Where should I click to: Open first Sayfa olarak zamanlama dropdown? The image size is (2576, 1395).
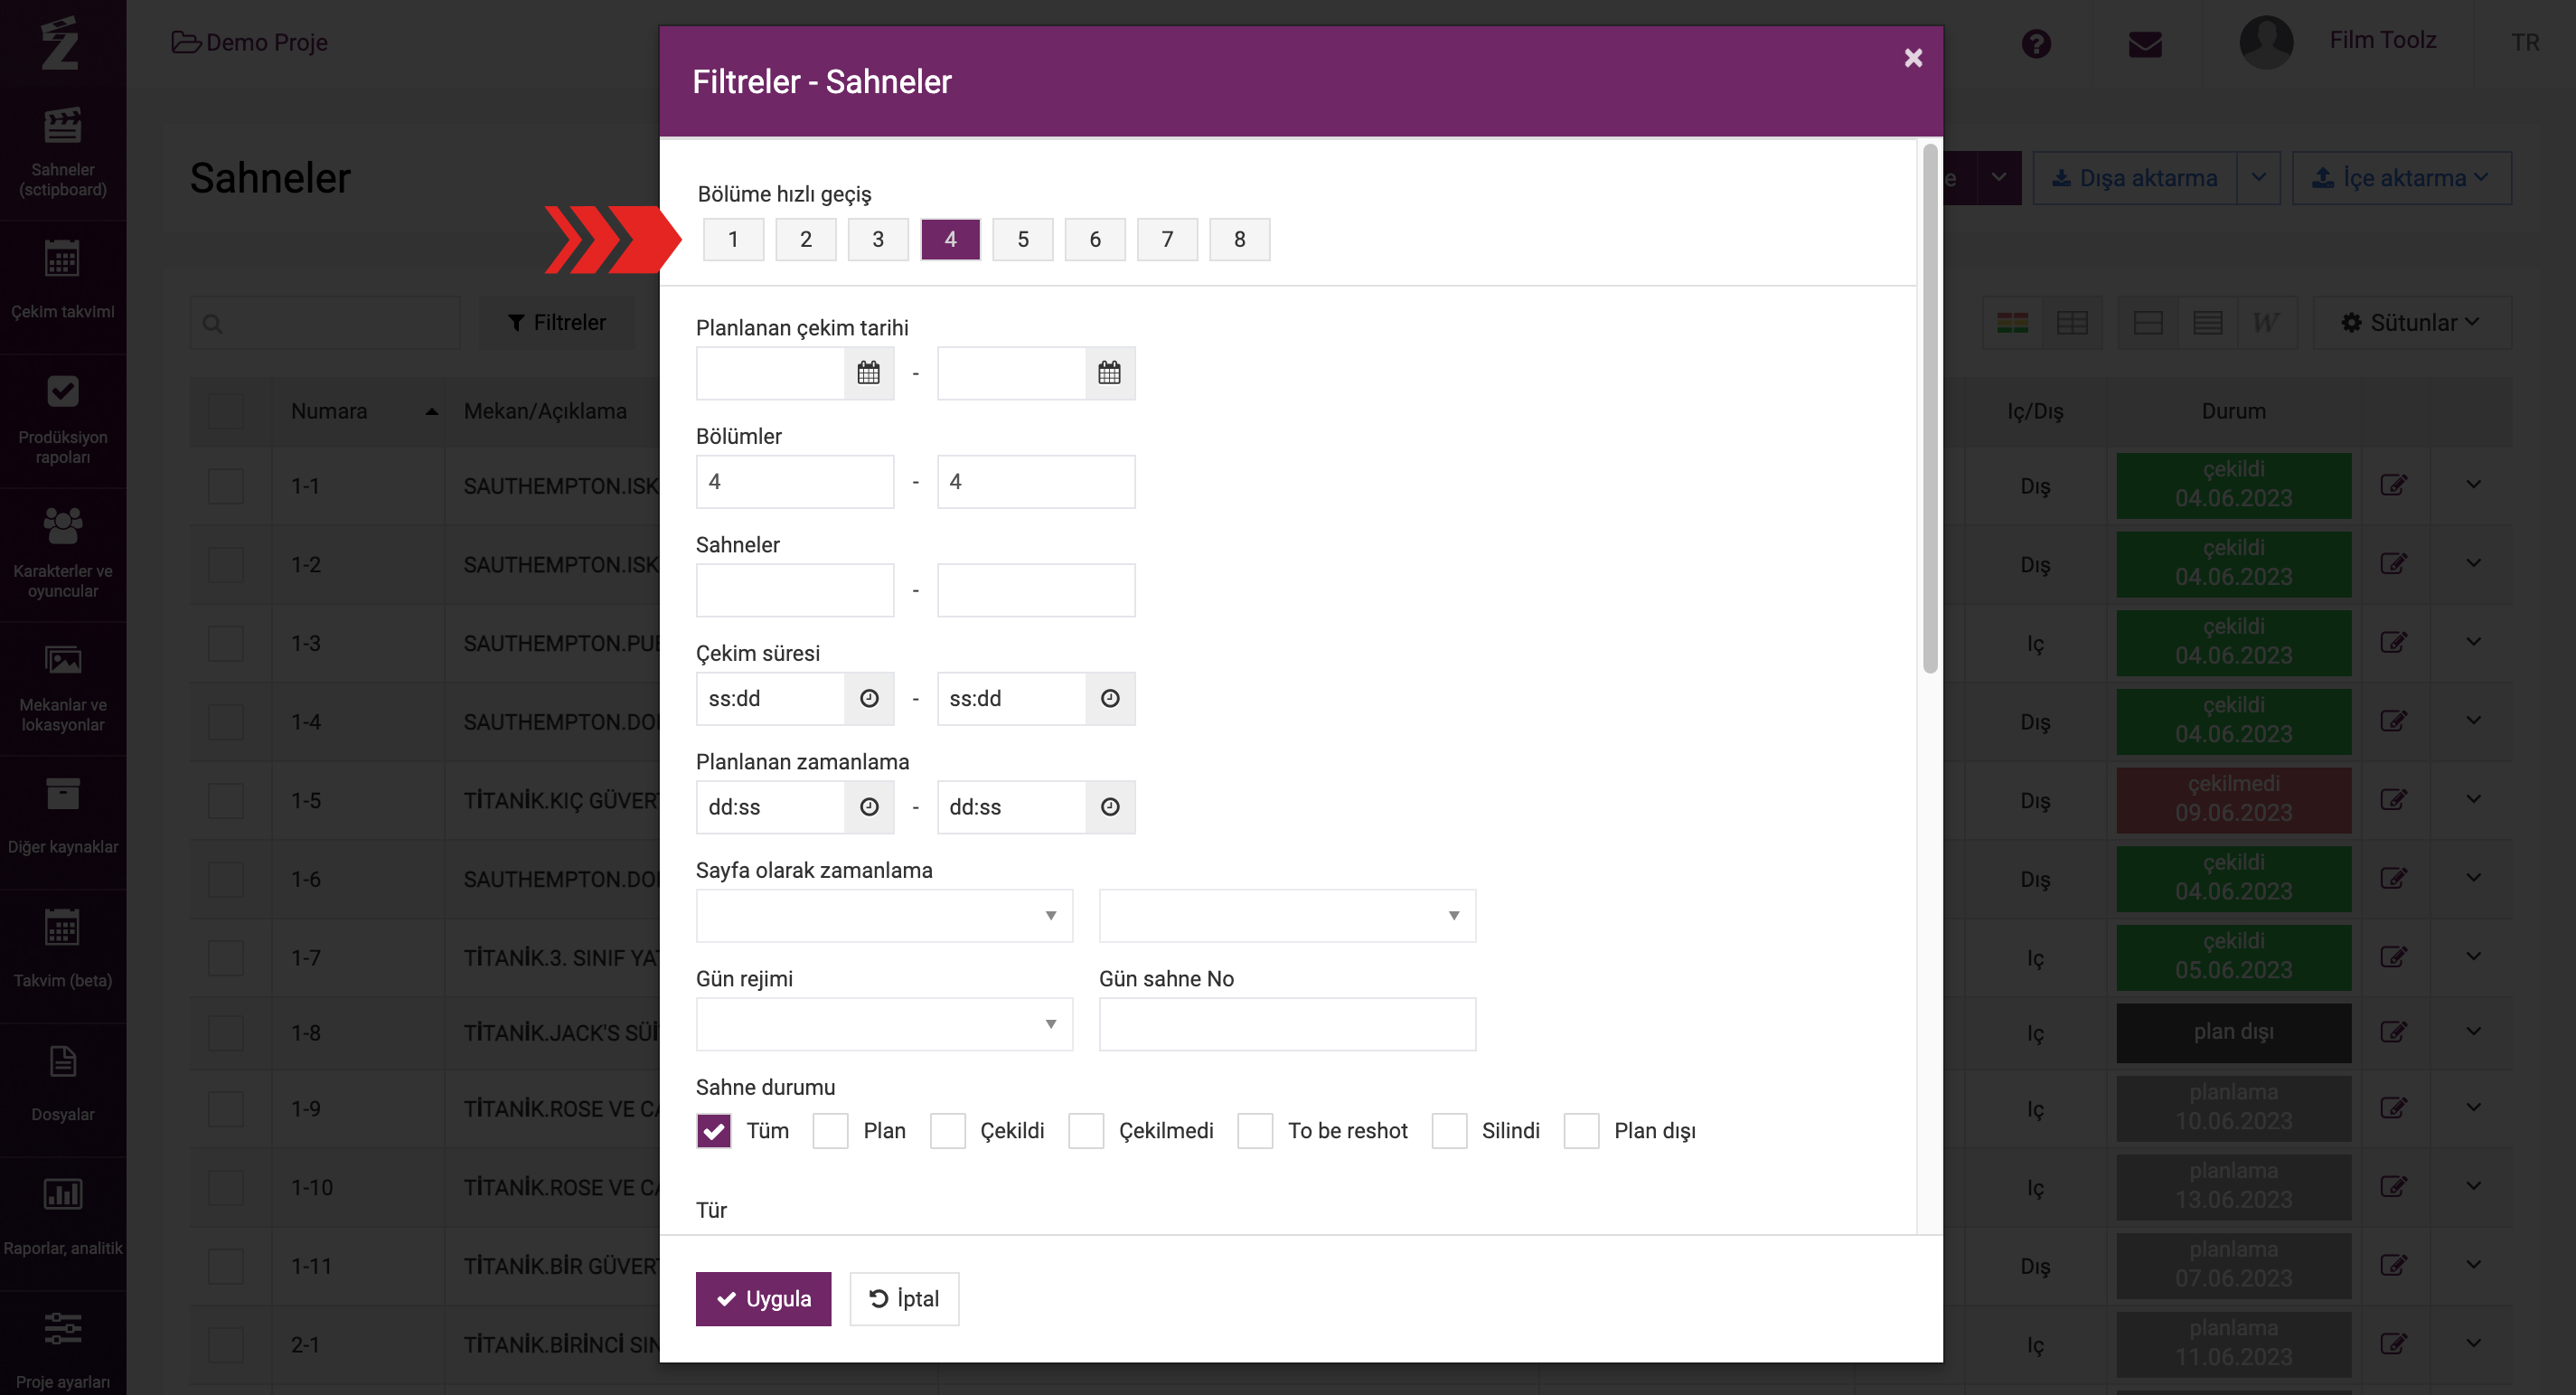(884, 916)
